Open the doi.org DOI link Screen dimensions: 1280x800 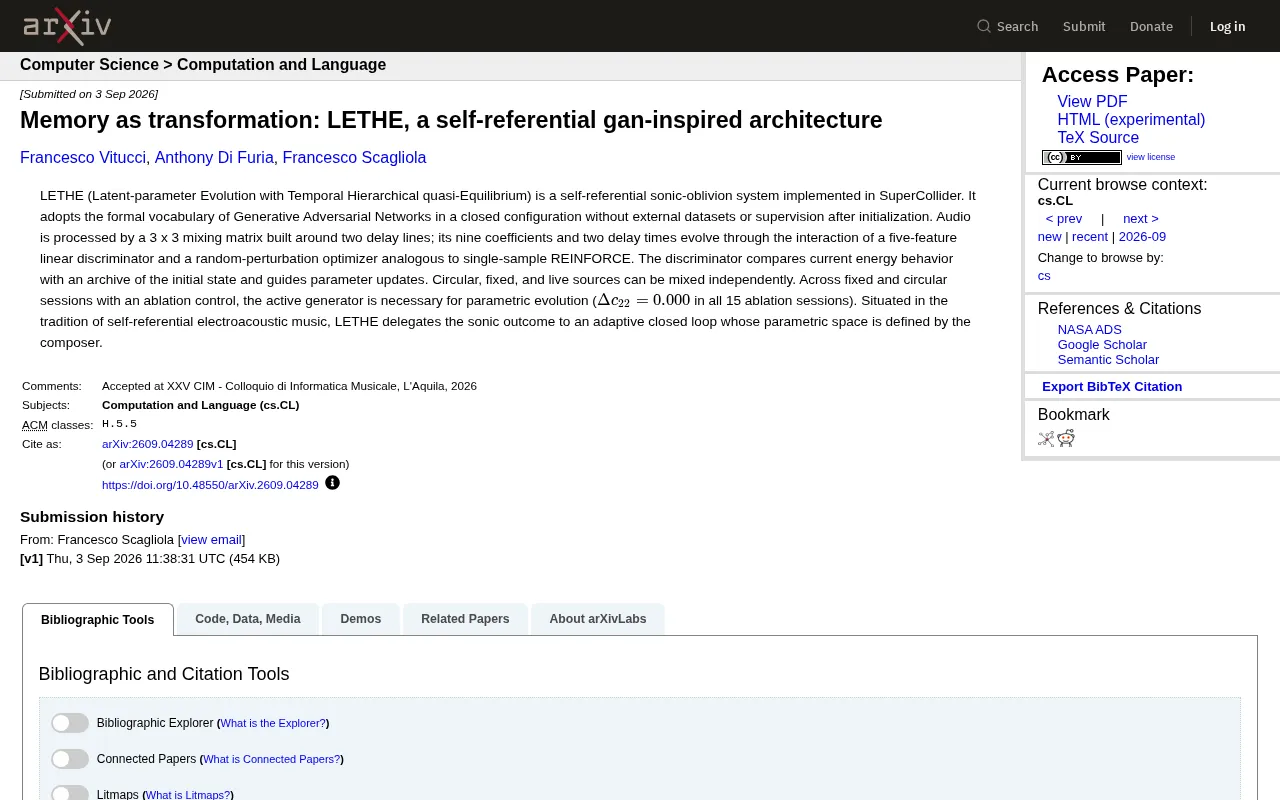(x=210, y=485)
